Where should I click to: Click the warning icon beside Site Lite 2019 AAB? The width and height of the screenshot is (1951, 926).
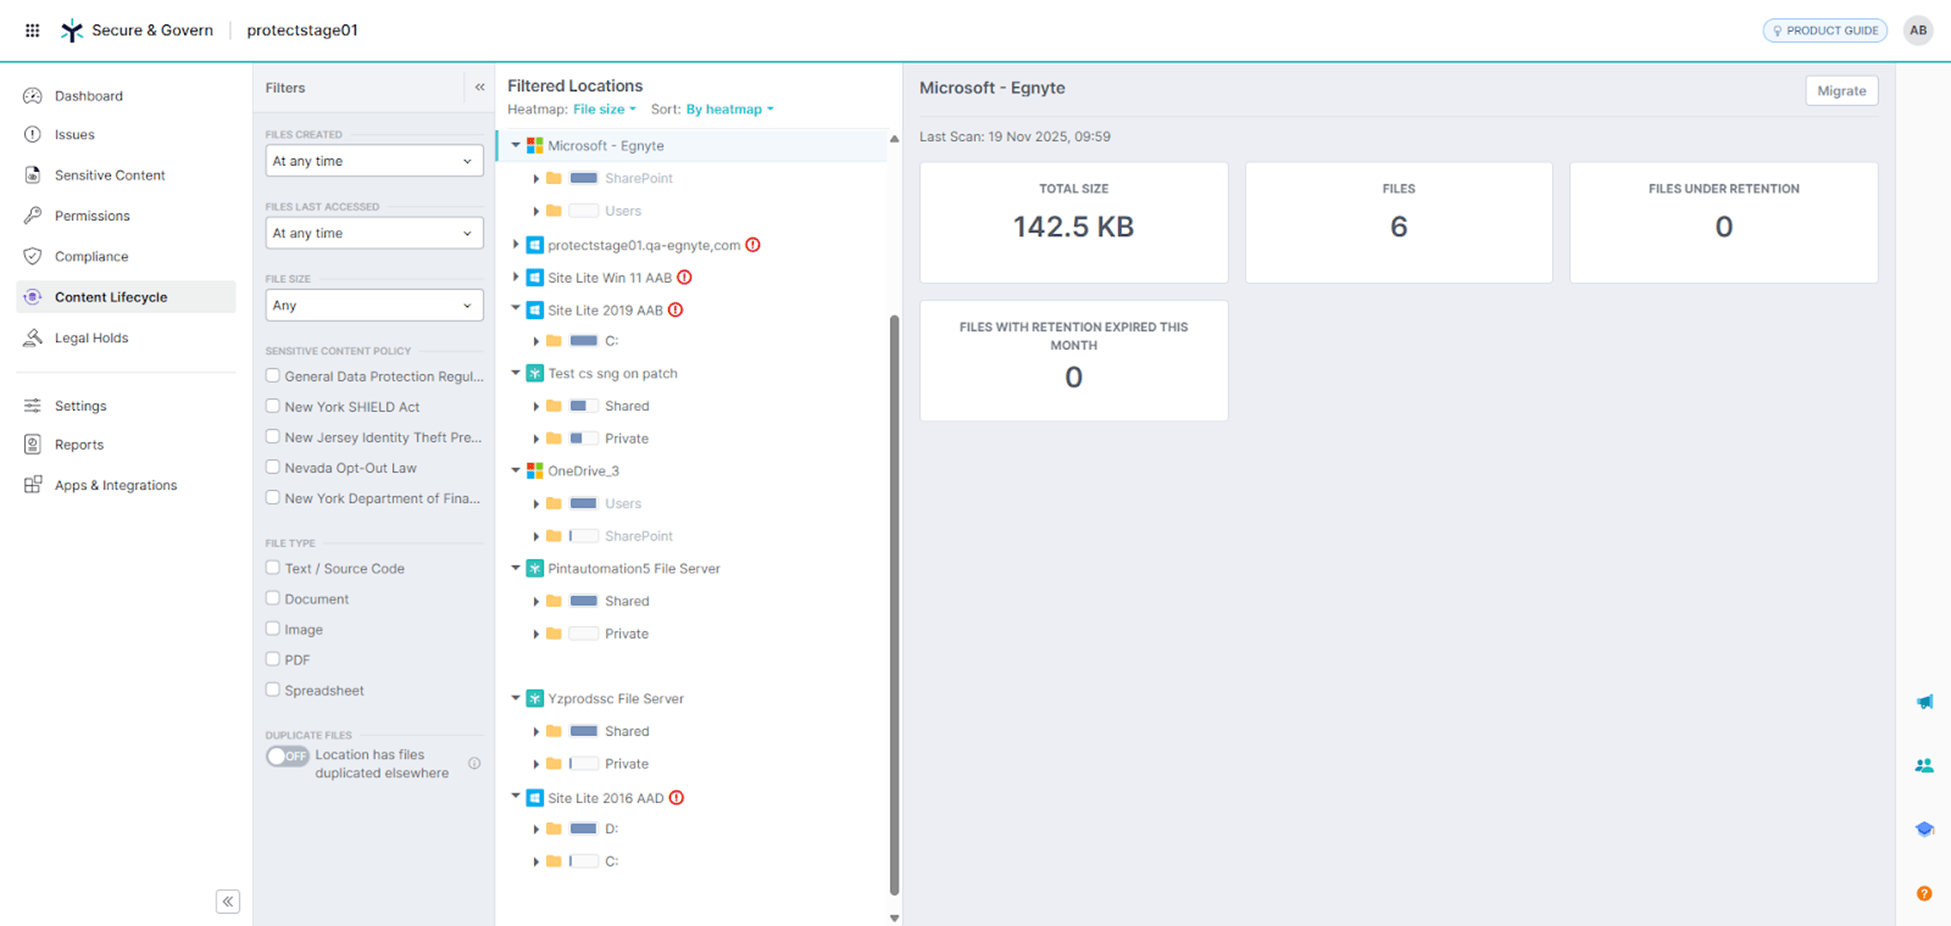pyautogui.click(x=676, y=310)
